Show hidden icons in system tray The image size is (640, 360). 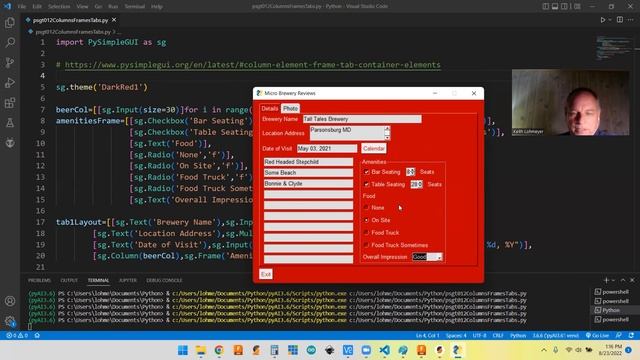point(544,350)
